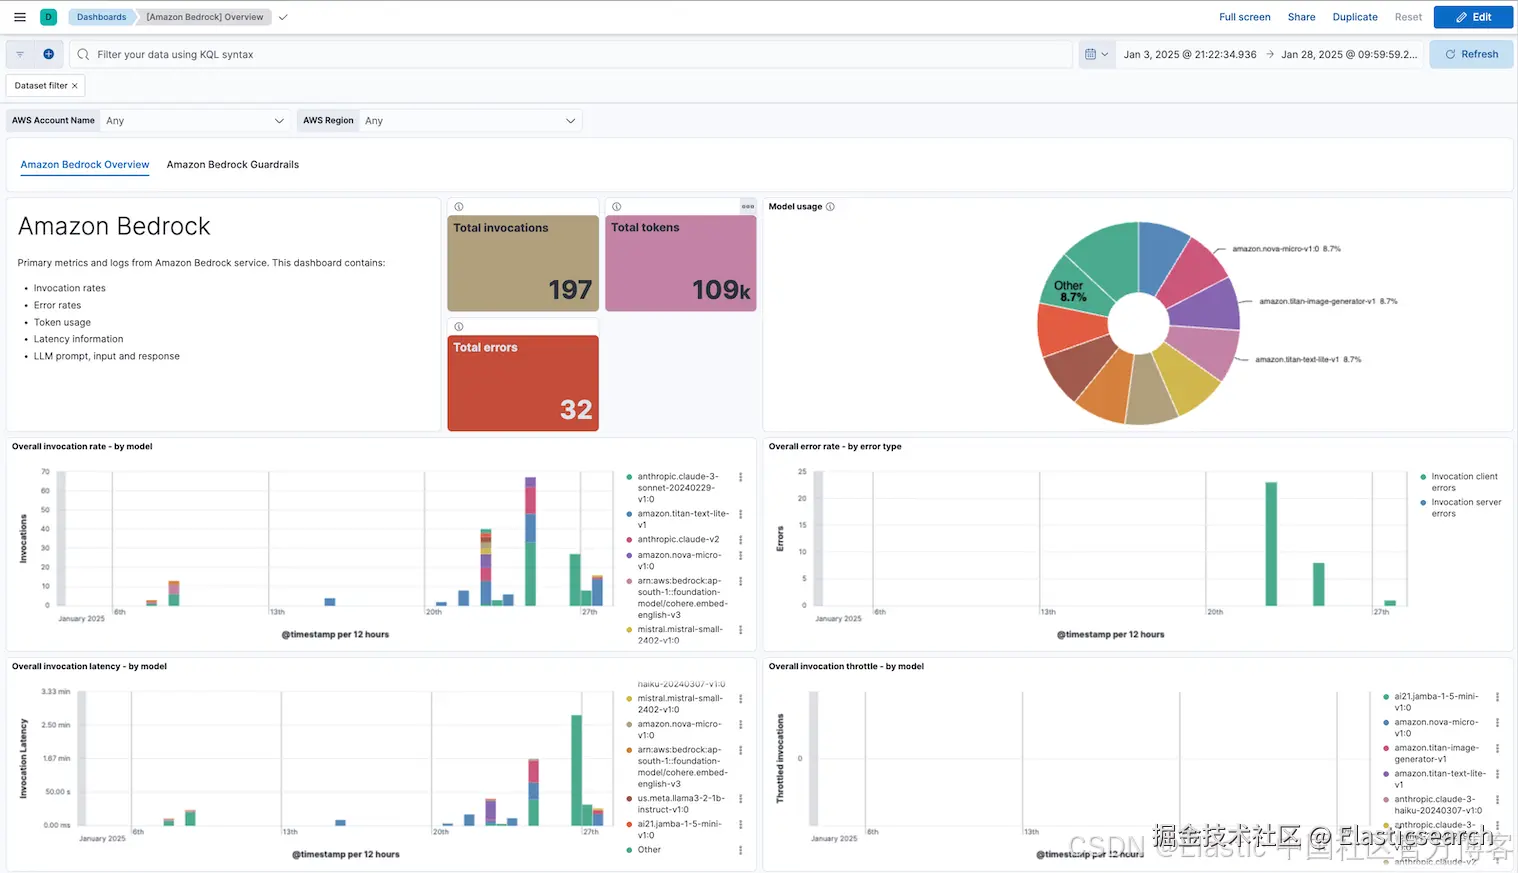
Task: Expand the AWS Region dropdown
Action: 471,121
